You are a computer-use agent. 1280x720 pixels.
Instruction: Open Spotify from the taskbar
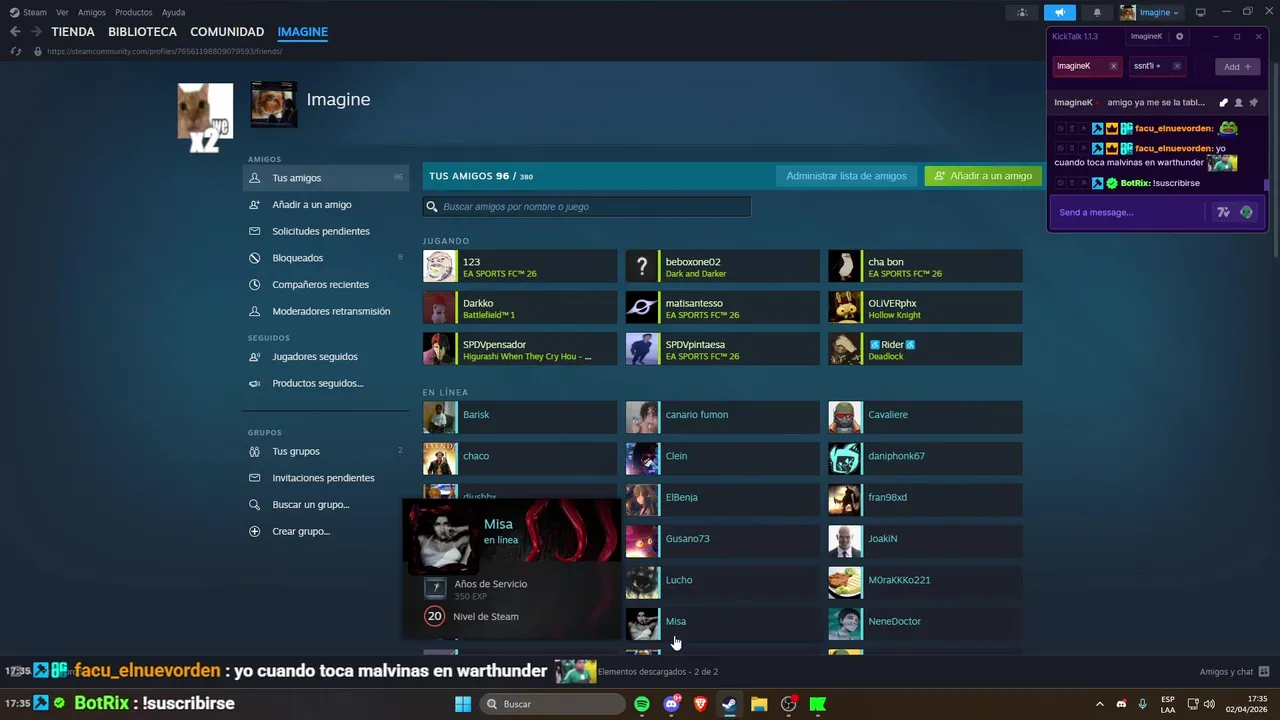pyautogui.click(x=642, y=704)
